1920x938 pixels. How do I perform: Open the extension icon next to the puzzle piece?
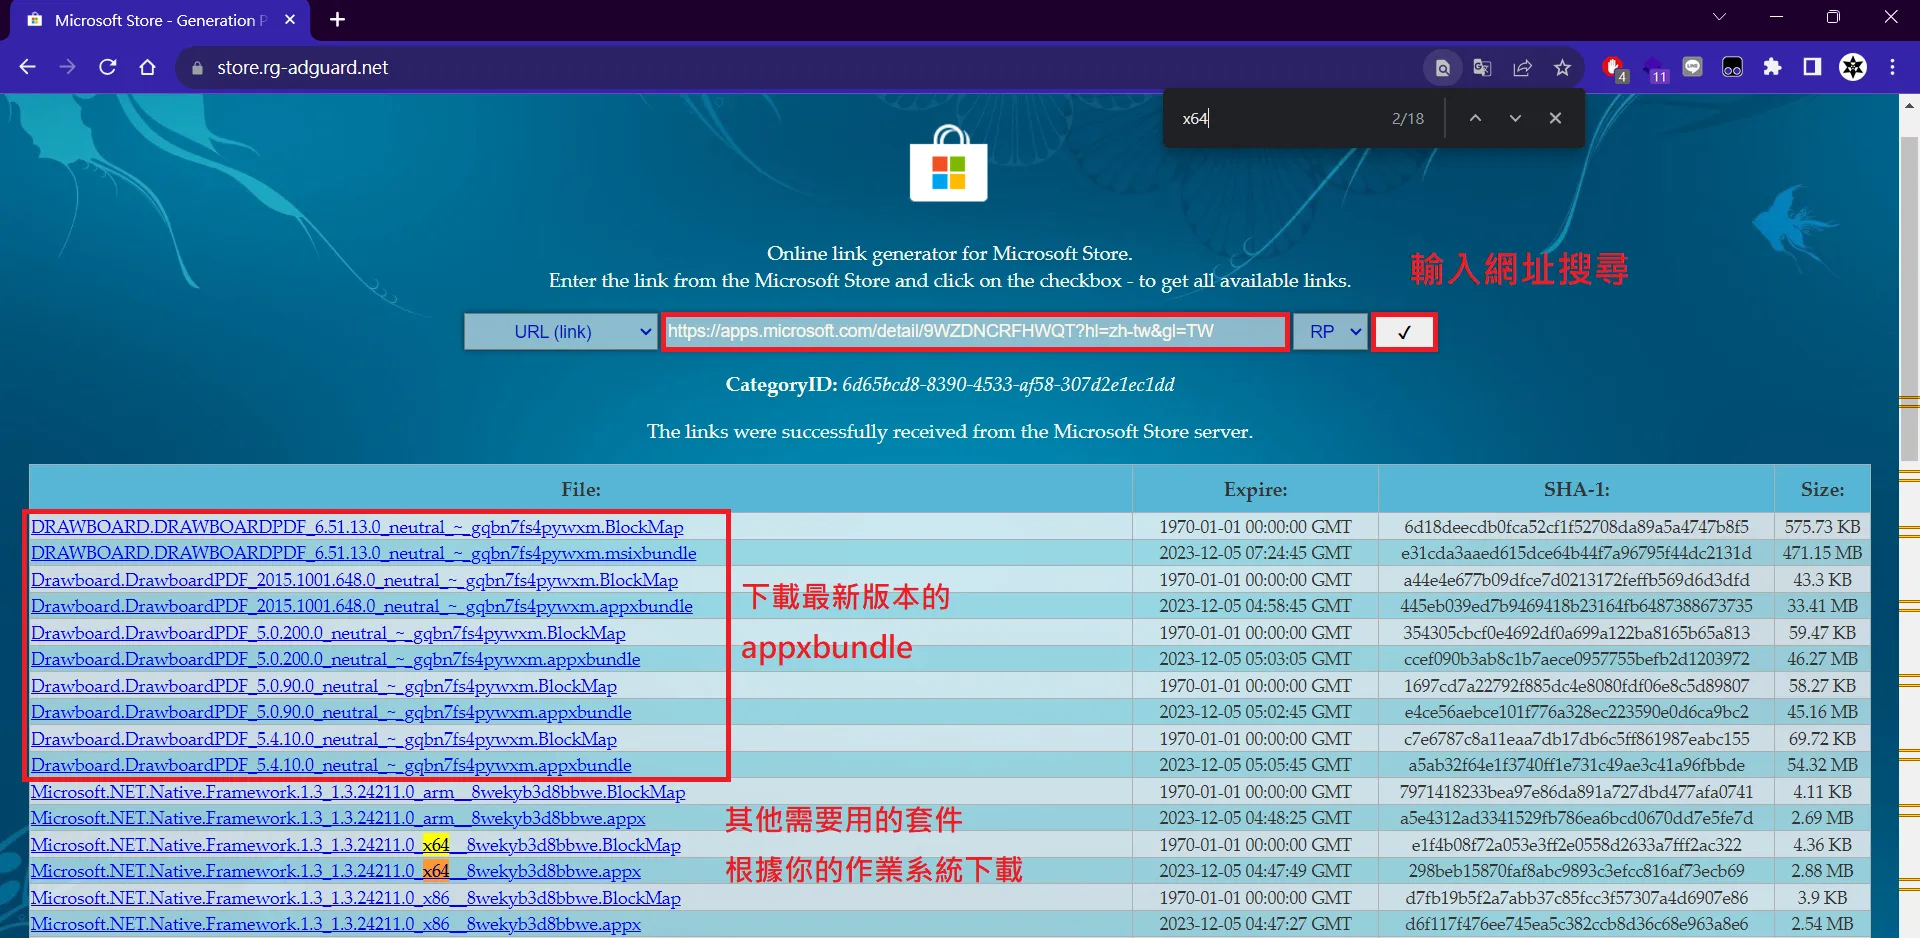point(1733,67)
